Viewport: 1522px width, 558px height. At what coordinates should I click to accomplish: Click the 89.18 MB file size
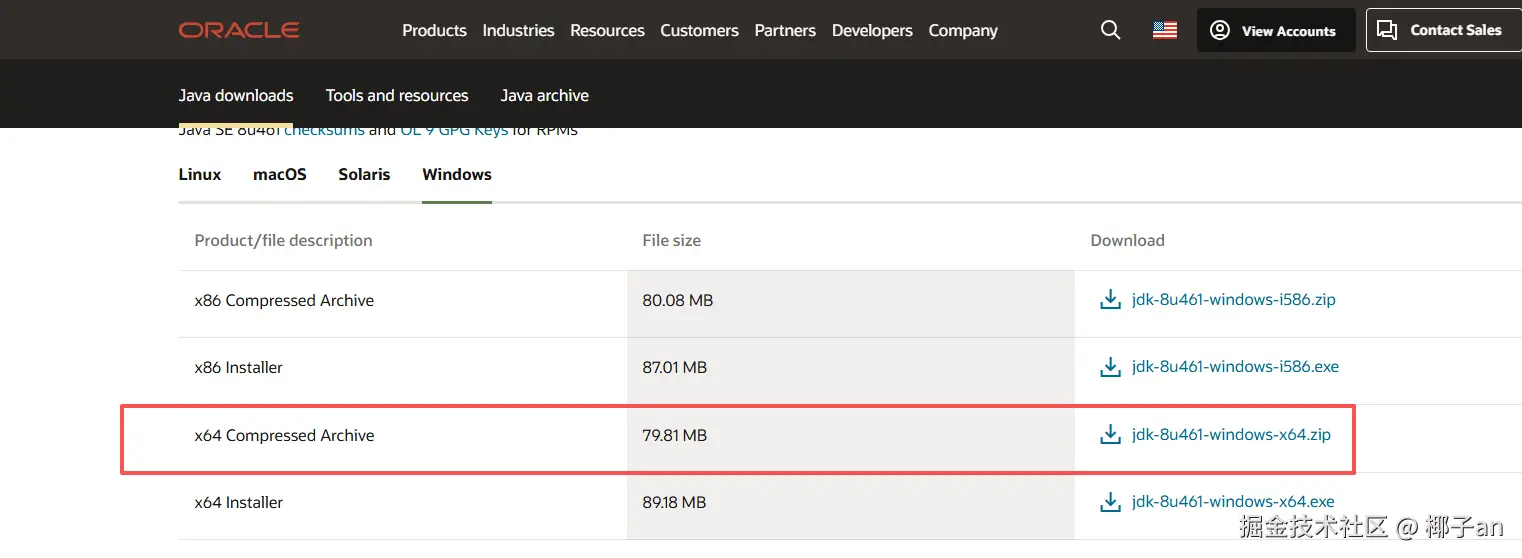point(674,502)
